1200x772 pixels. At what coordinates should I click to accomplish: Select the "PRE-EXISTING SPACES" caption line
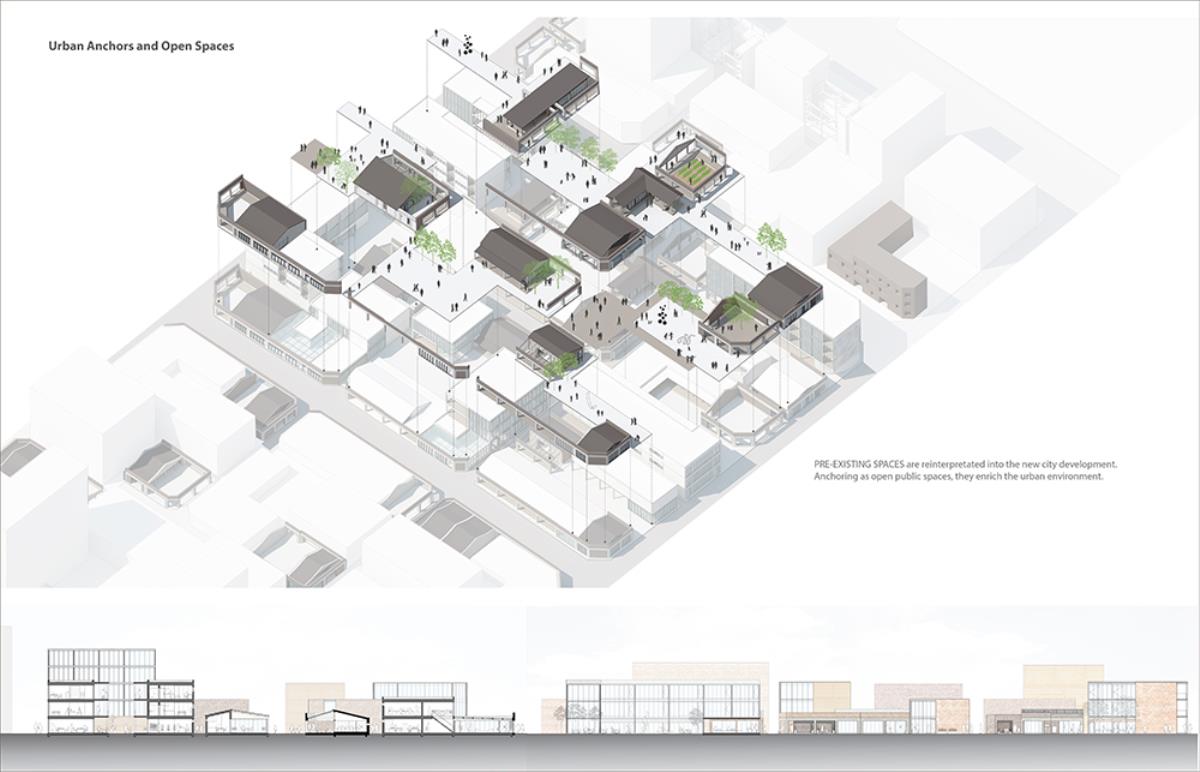[x=965, y=465]
